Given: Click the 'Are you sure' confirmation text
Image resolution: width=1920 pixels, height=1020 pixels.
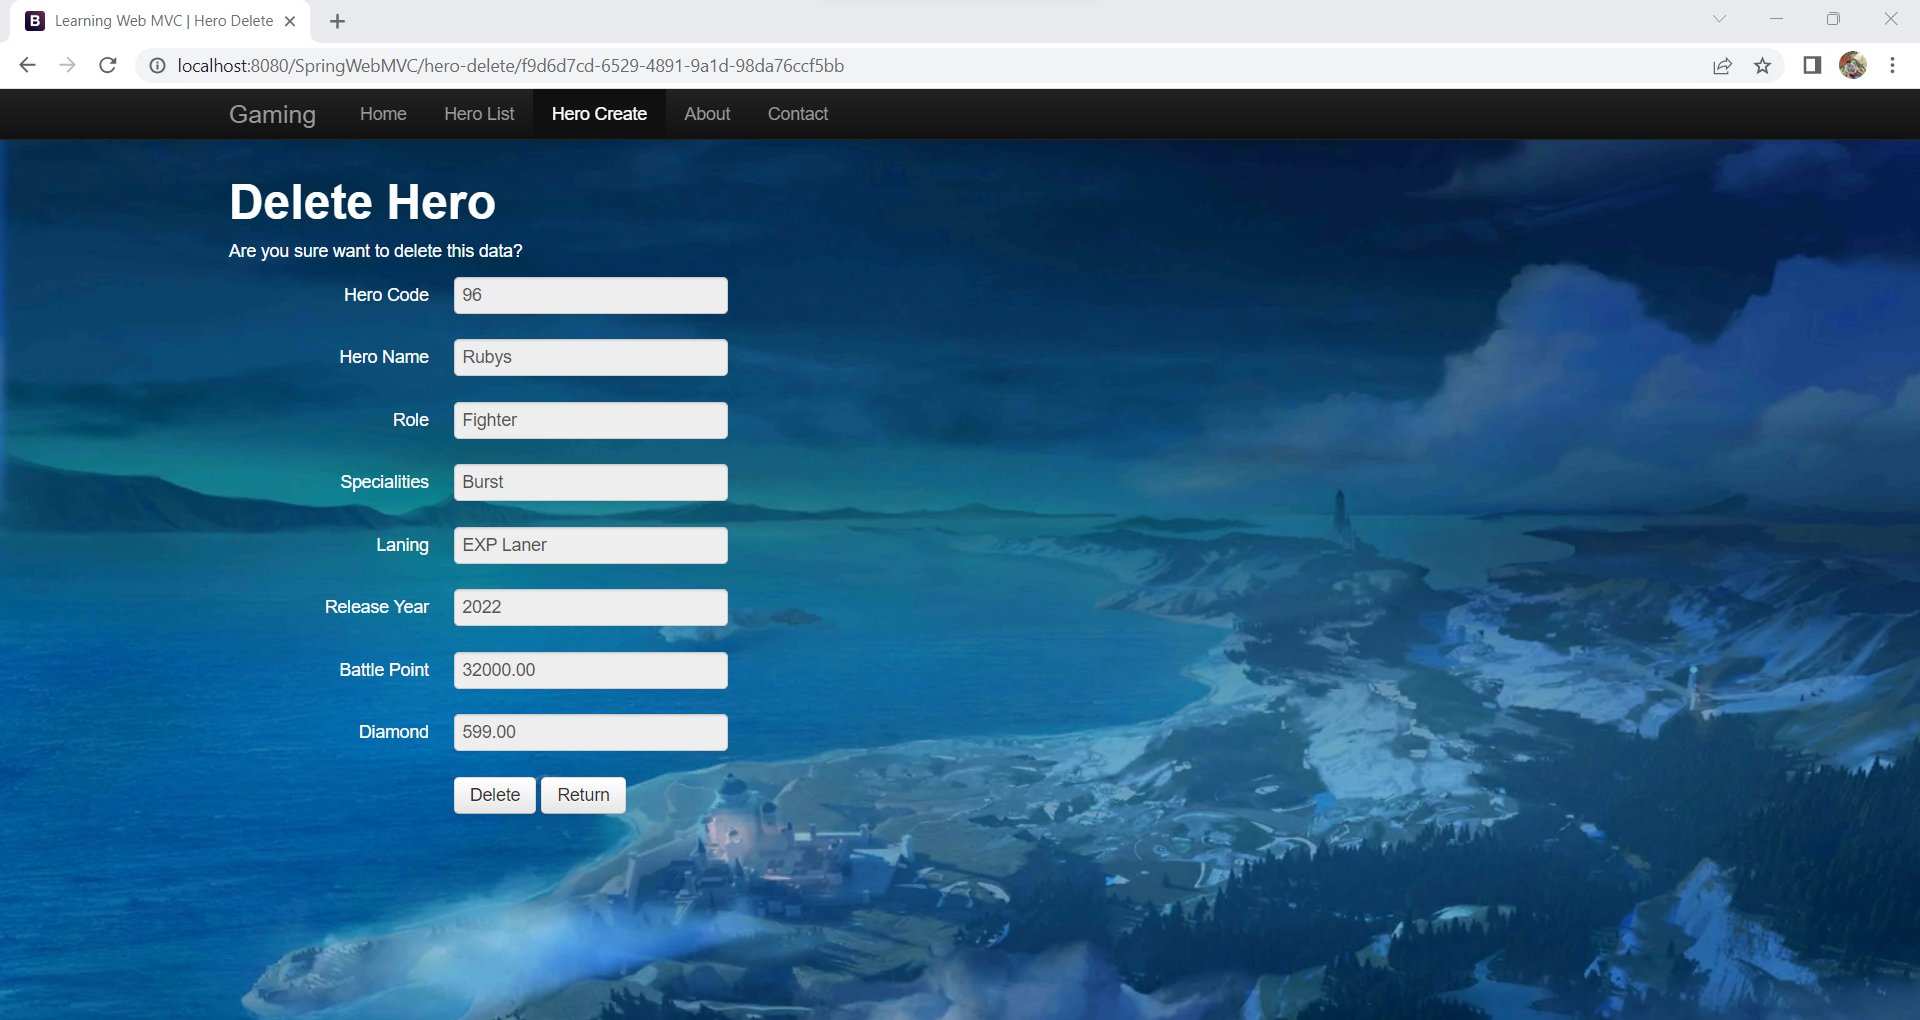Looking at the screenshot, I should point(375,251).
